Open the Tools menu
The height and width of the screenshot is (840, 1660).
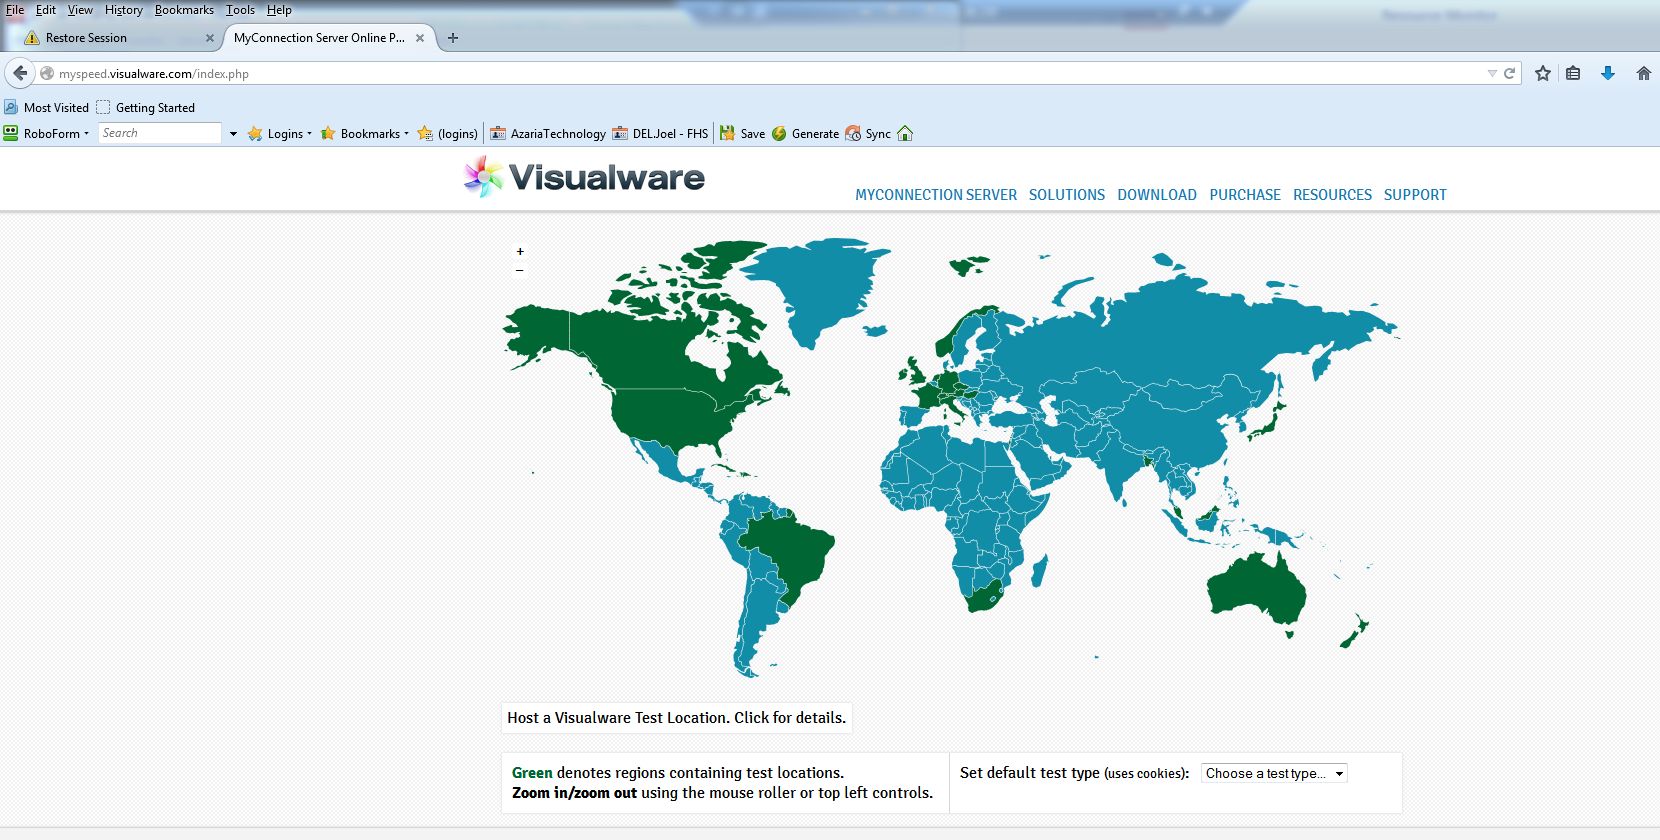coord(240,10)
